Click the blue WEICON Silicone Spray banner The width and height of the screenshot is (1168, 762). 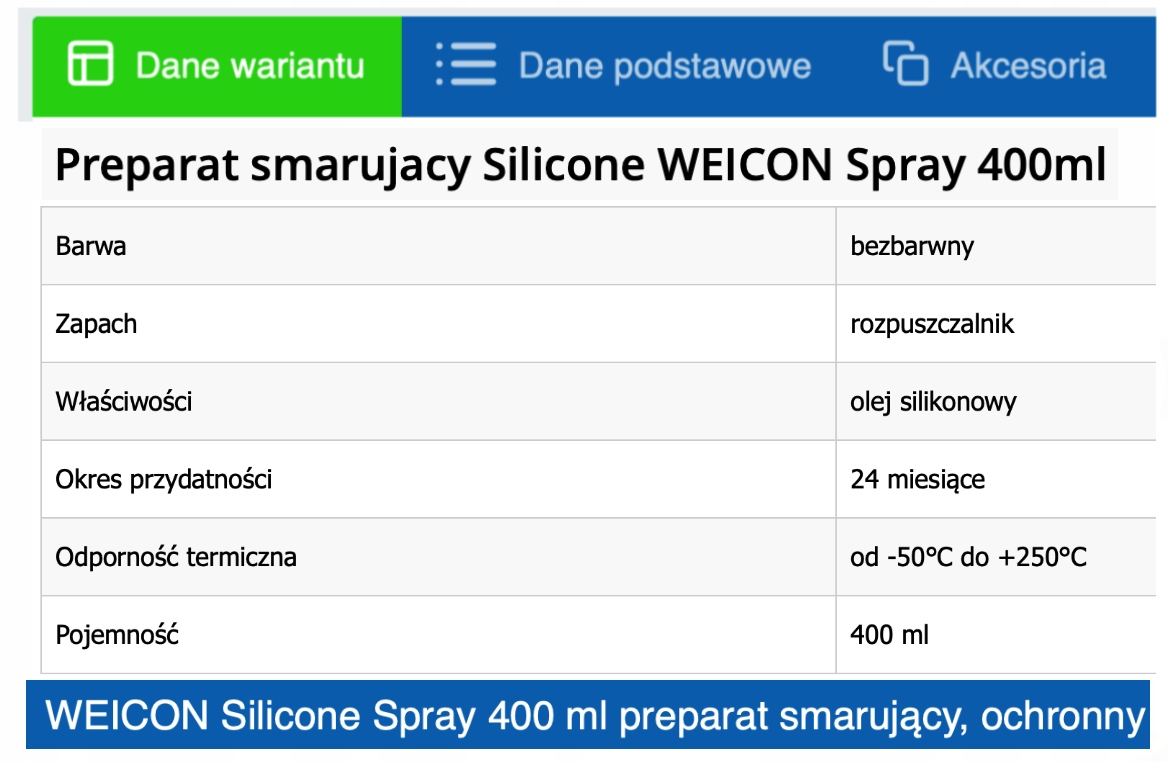588,715
